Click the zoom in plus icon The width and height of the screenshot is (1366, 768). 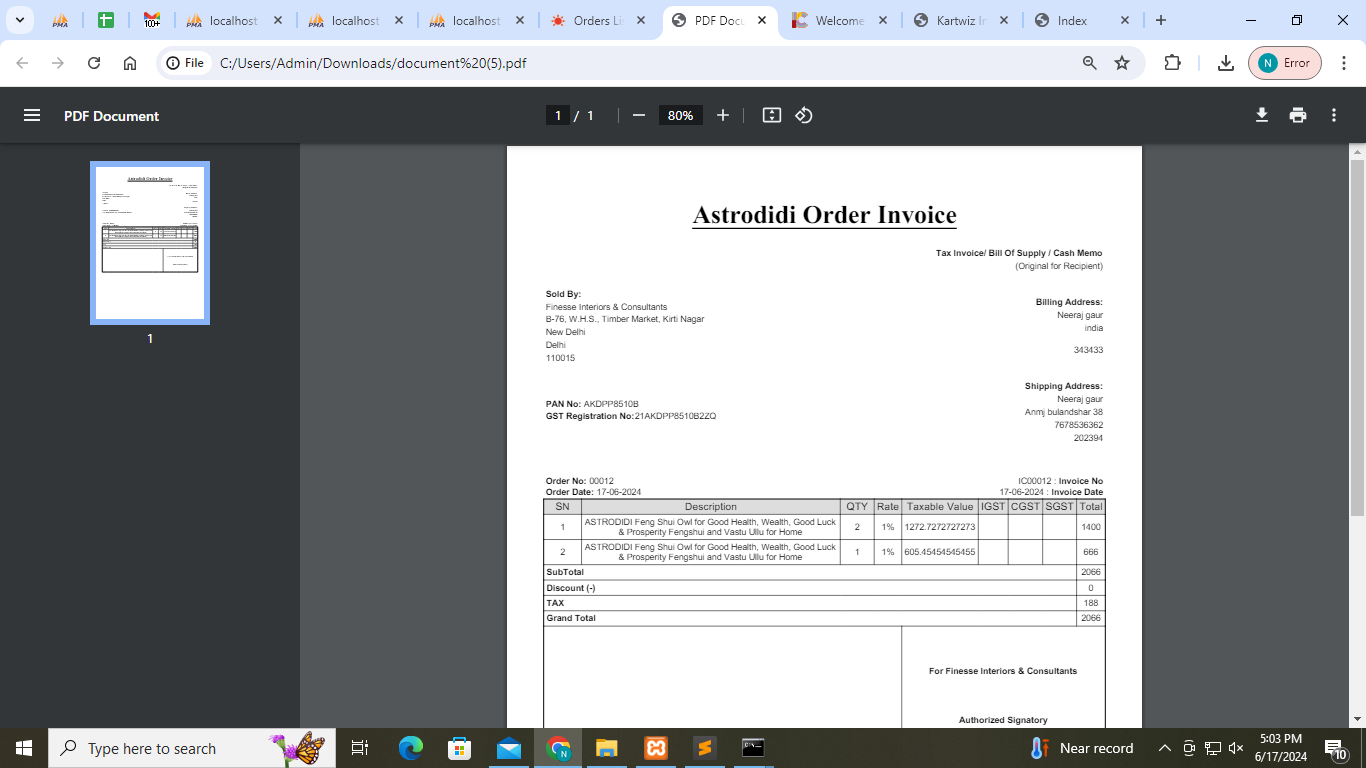(x=723, y=115)
